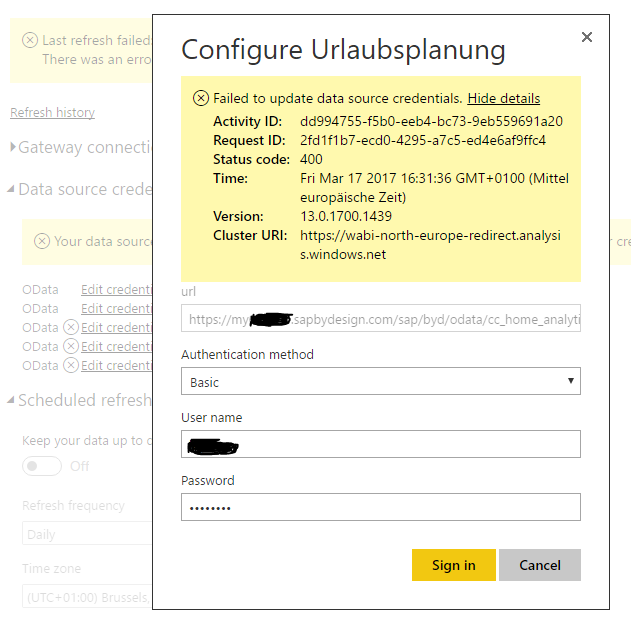Click the Cluster URI address text
The width and height of the screenshot is (631, 625).
(x=430, y=244)
